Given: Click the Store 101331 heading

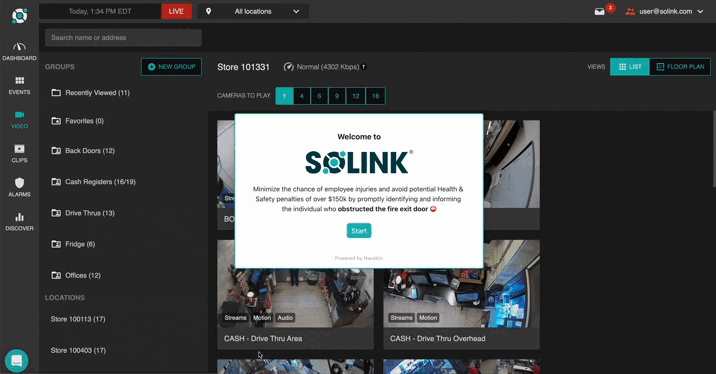Looking at the screenshot, I should [x=243, y=67].
